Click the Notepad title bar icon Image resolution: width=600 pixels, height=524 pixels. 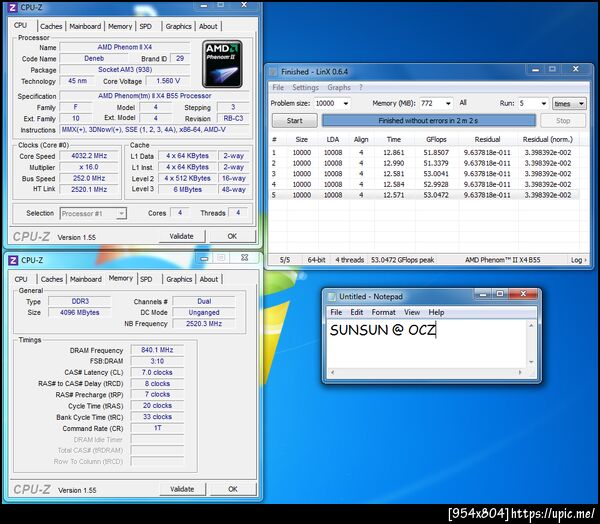[x=332, y=297]
